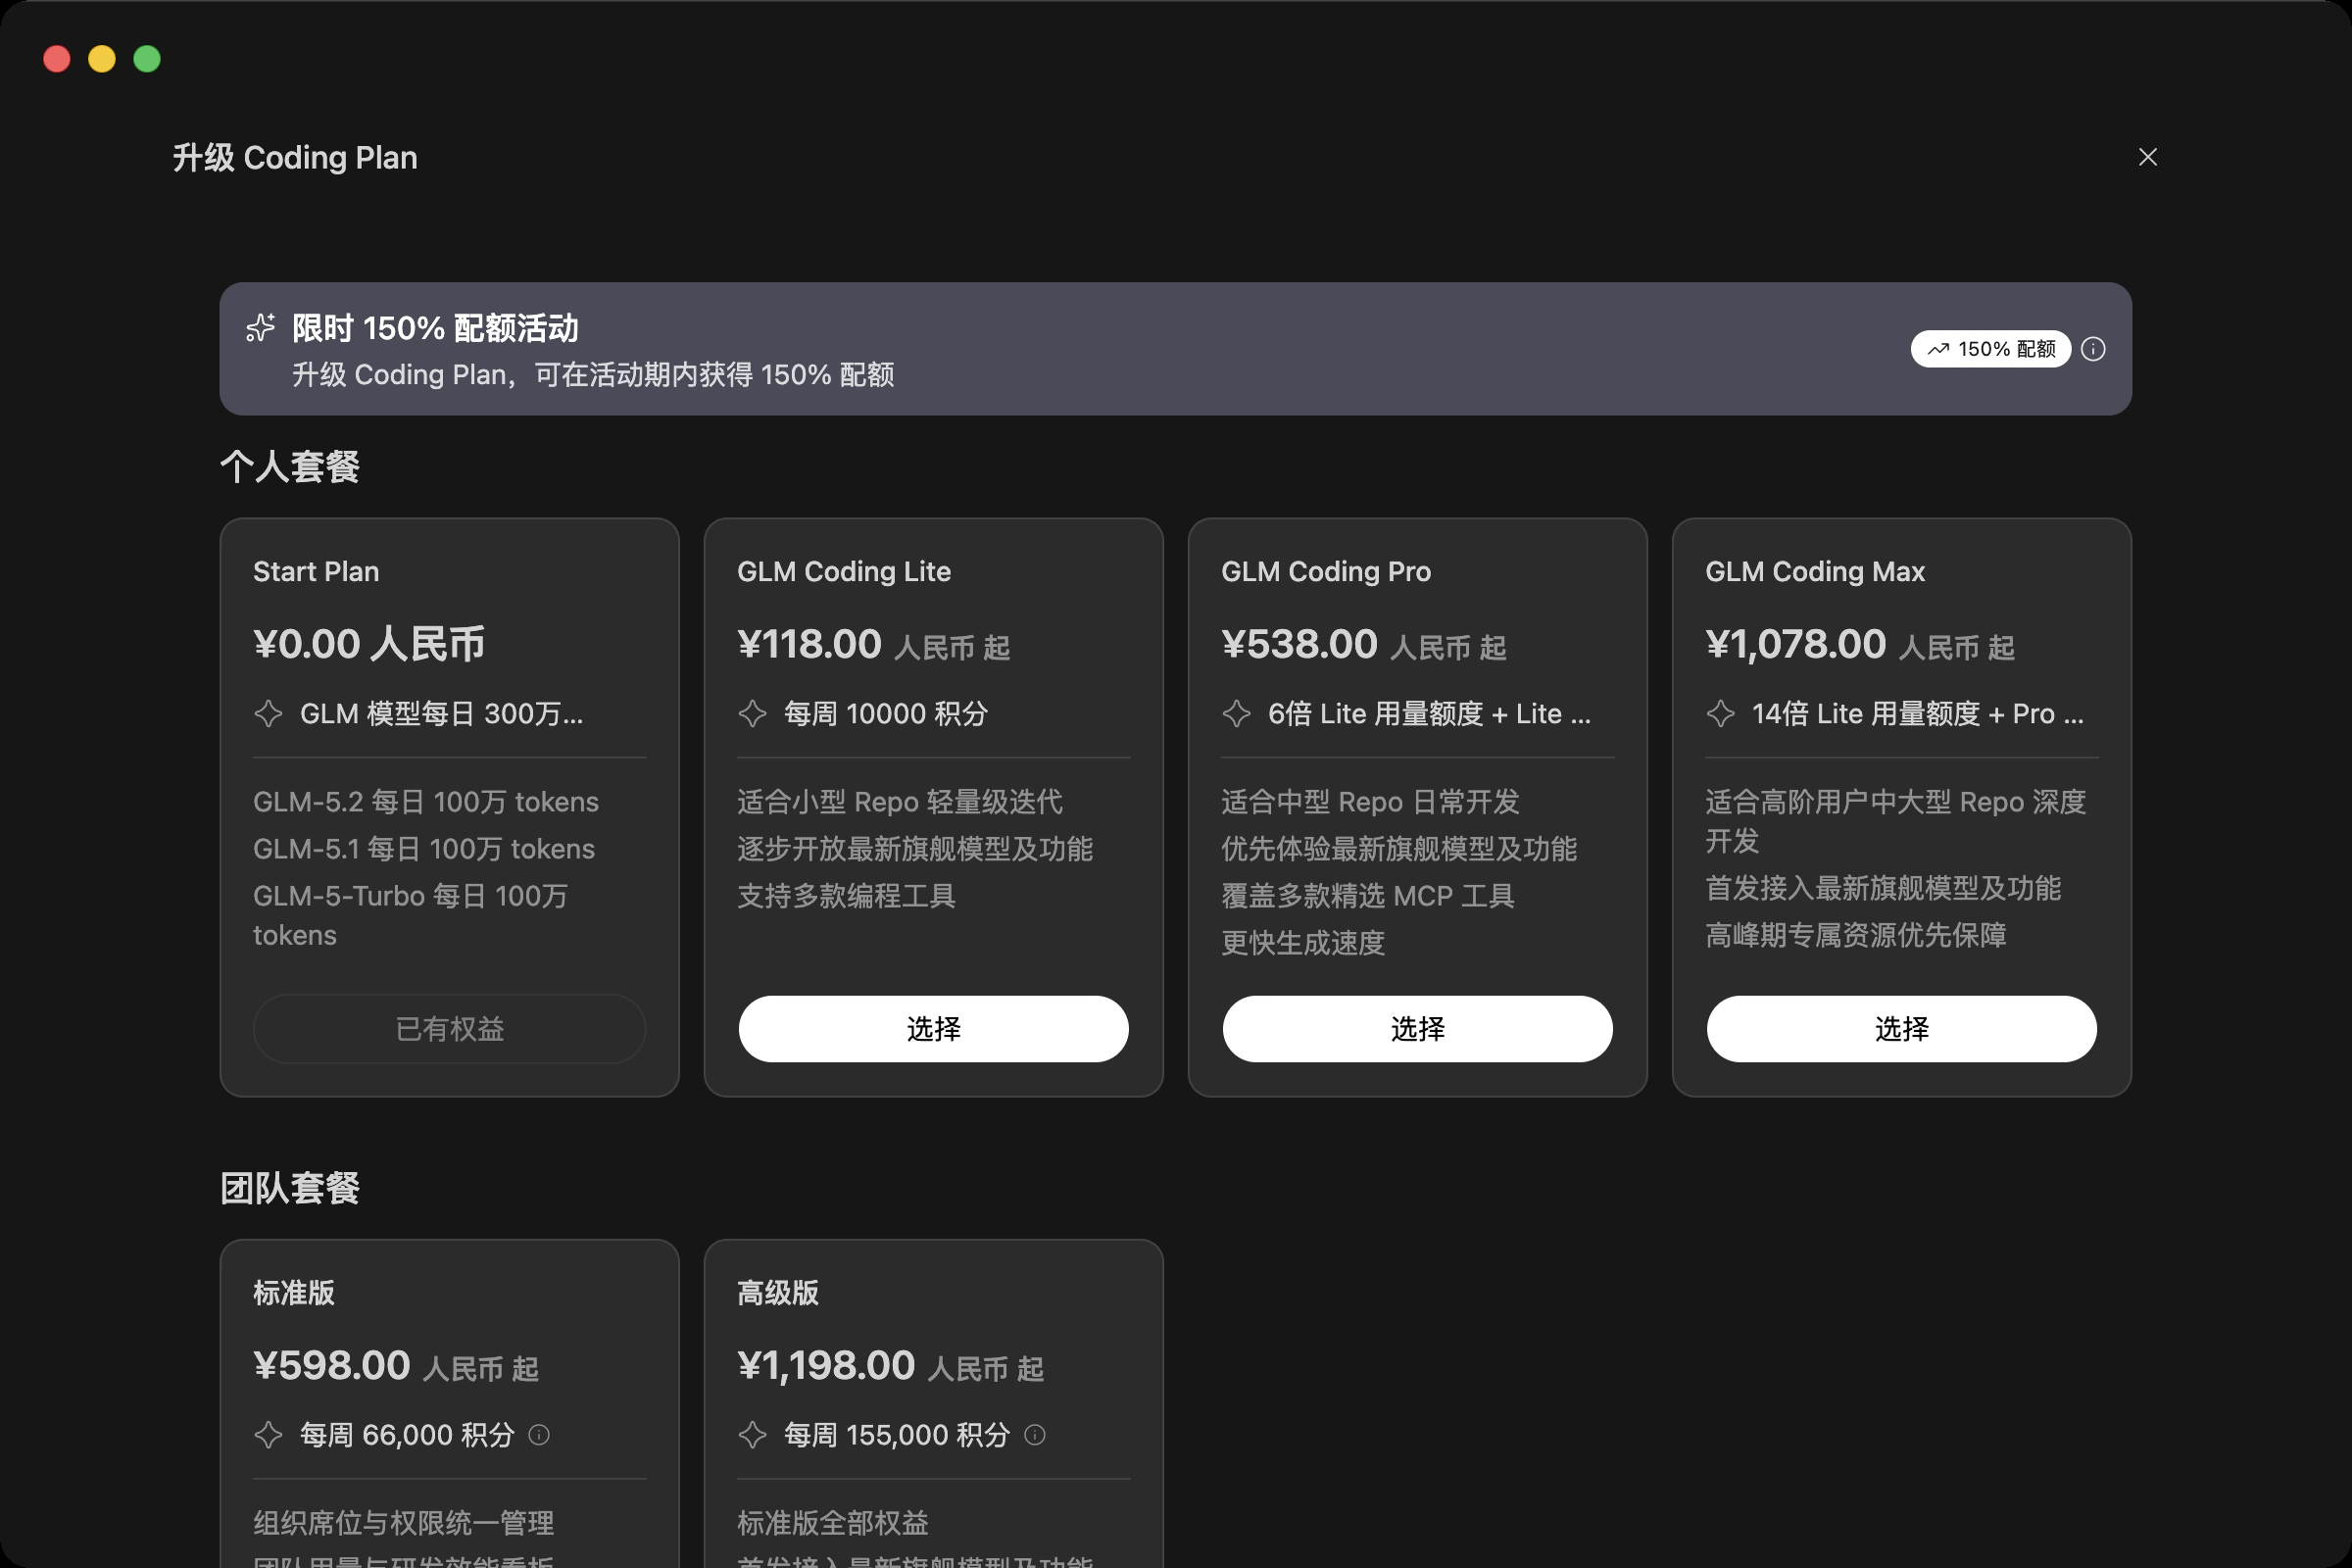Screen dimensions: 2352x1568
Task: Click the 标准版全部权益 line
Action: [x=833, y=1523]
